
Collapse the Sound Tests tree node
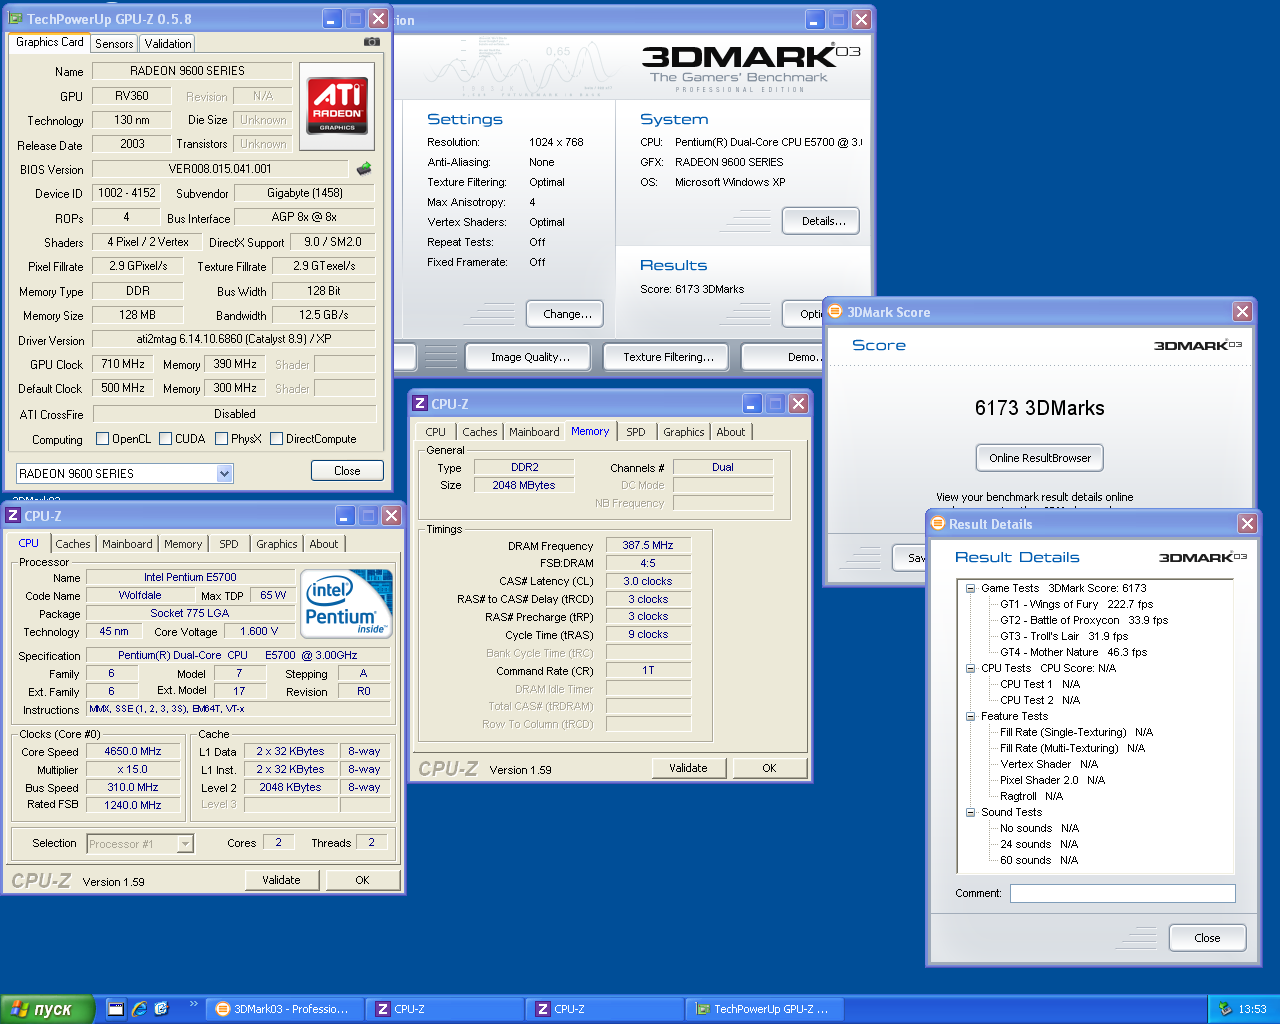tap(970, 812)
